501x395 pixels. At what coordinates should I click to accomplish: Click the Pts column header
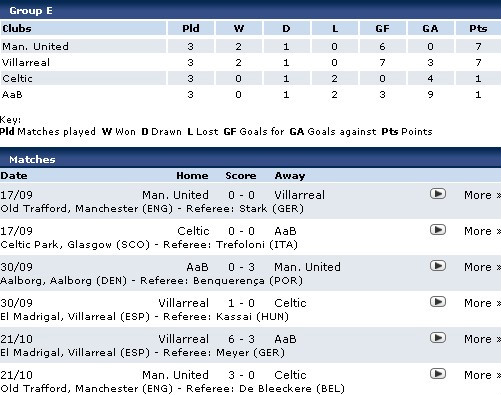(x=478, y=28)
